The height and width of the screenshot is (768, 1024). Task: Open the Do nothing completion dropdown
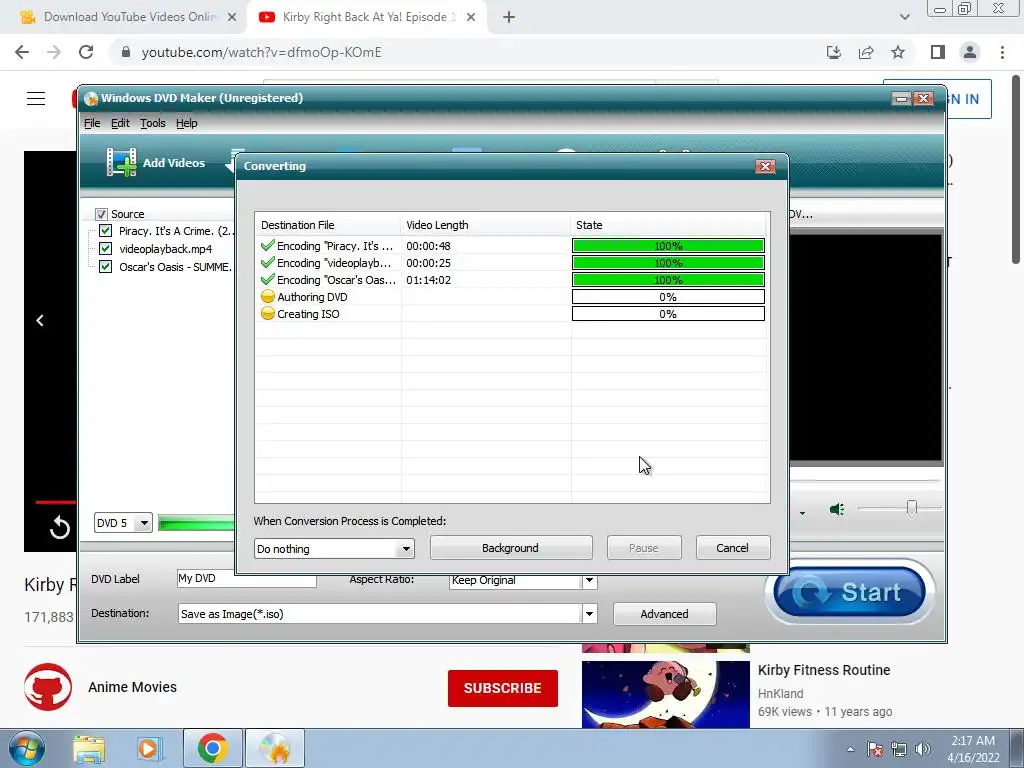click(x=334, y=549)
